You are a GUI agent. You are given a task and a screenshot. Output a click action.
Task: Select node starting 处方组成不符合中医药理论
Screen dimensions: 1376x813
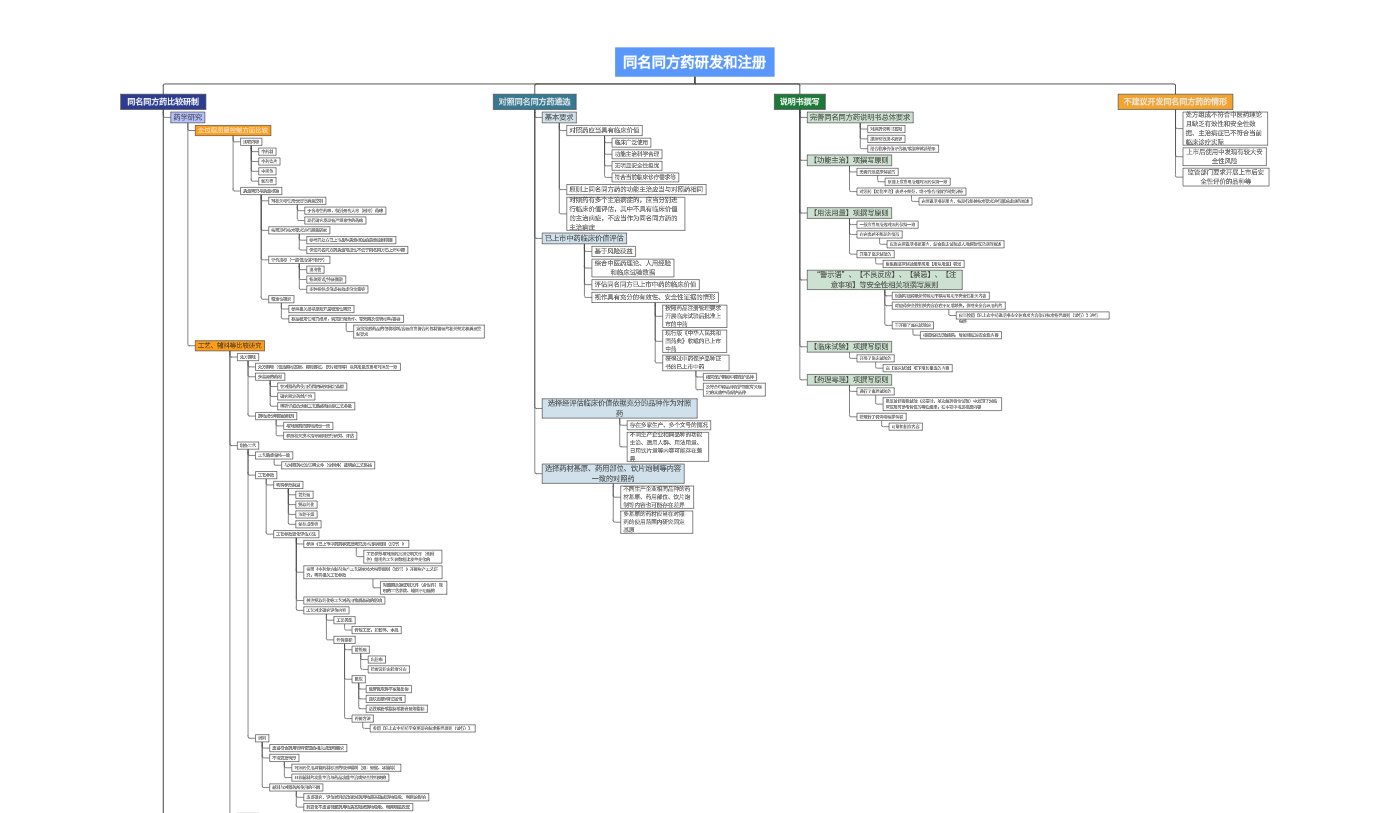tap(1225, 128)
